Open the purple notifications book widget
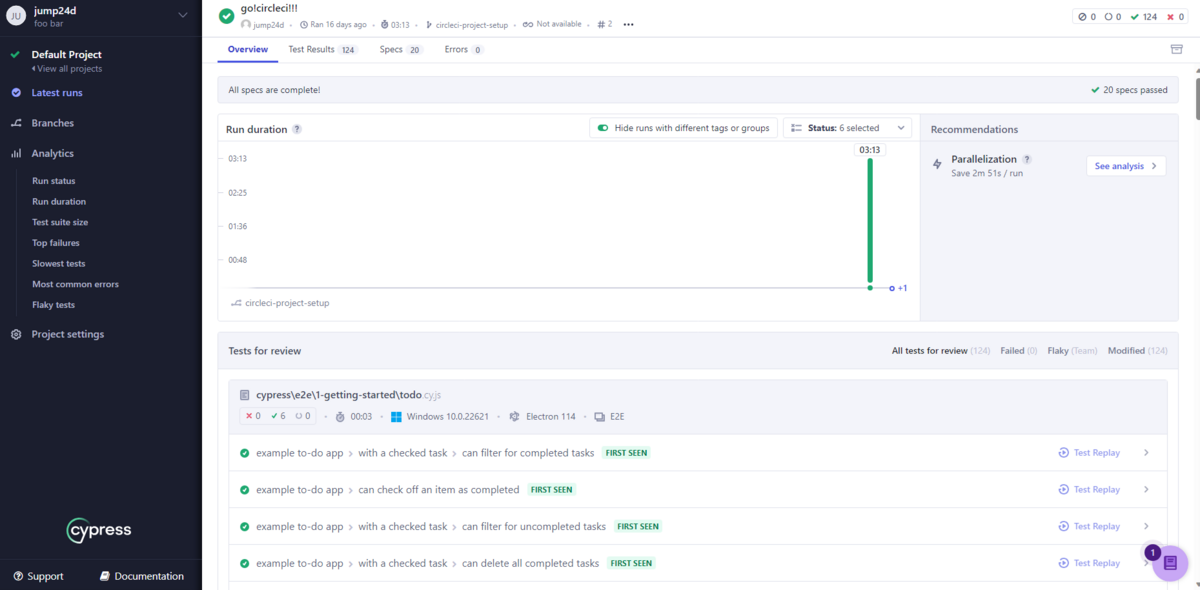Viewport: 1200px width, 590px height. click(1170, 563)
